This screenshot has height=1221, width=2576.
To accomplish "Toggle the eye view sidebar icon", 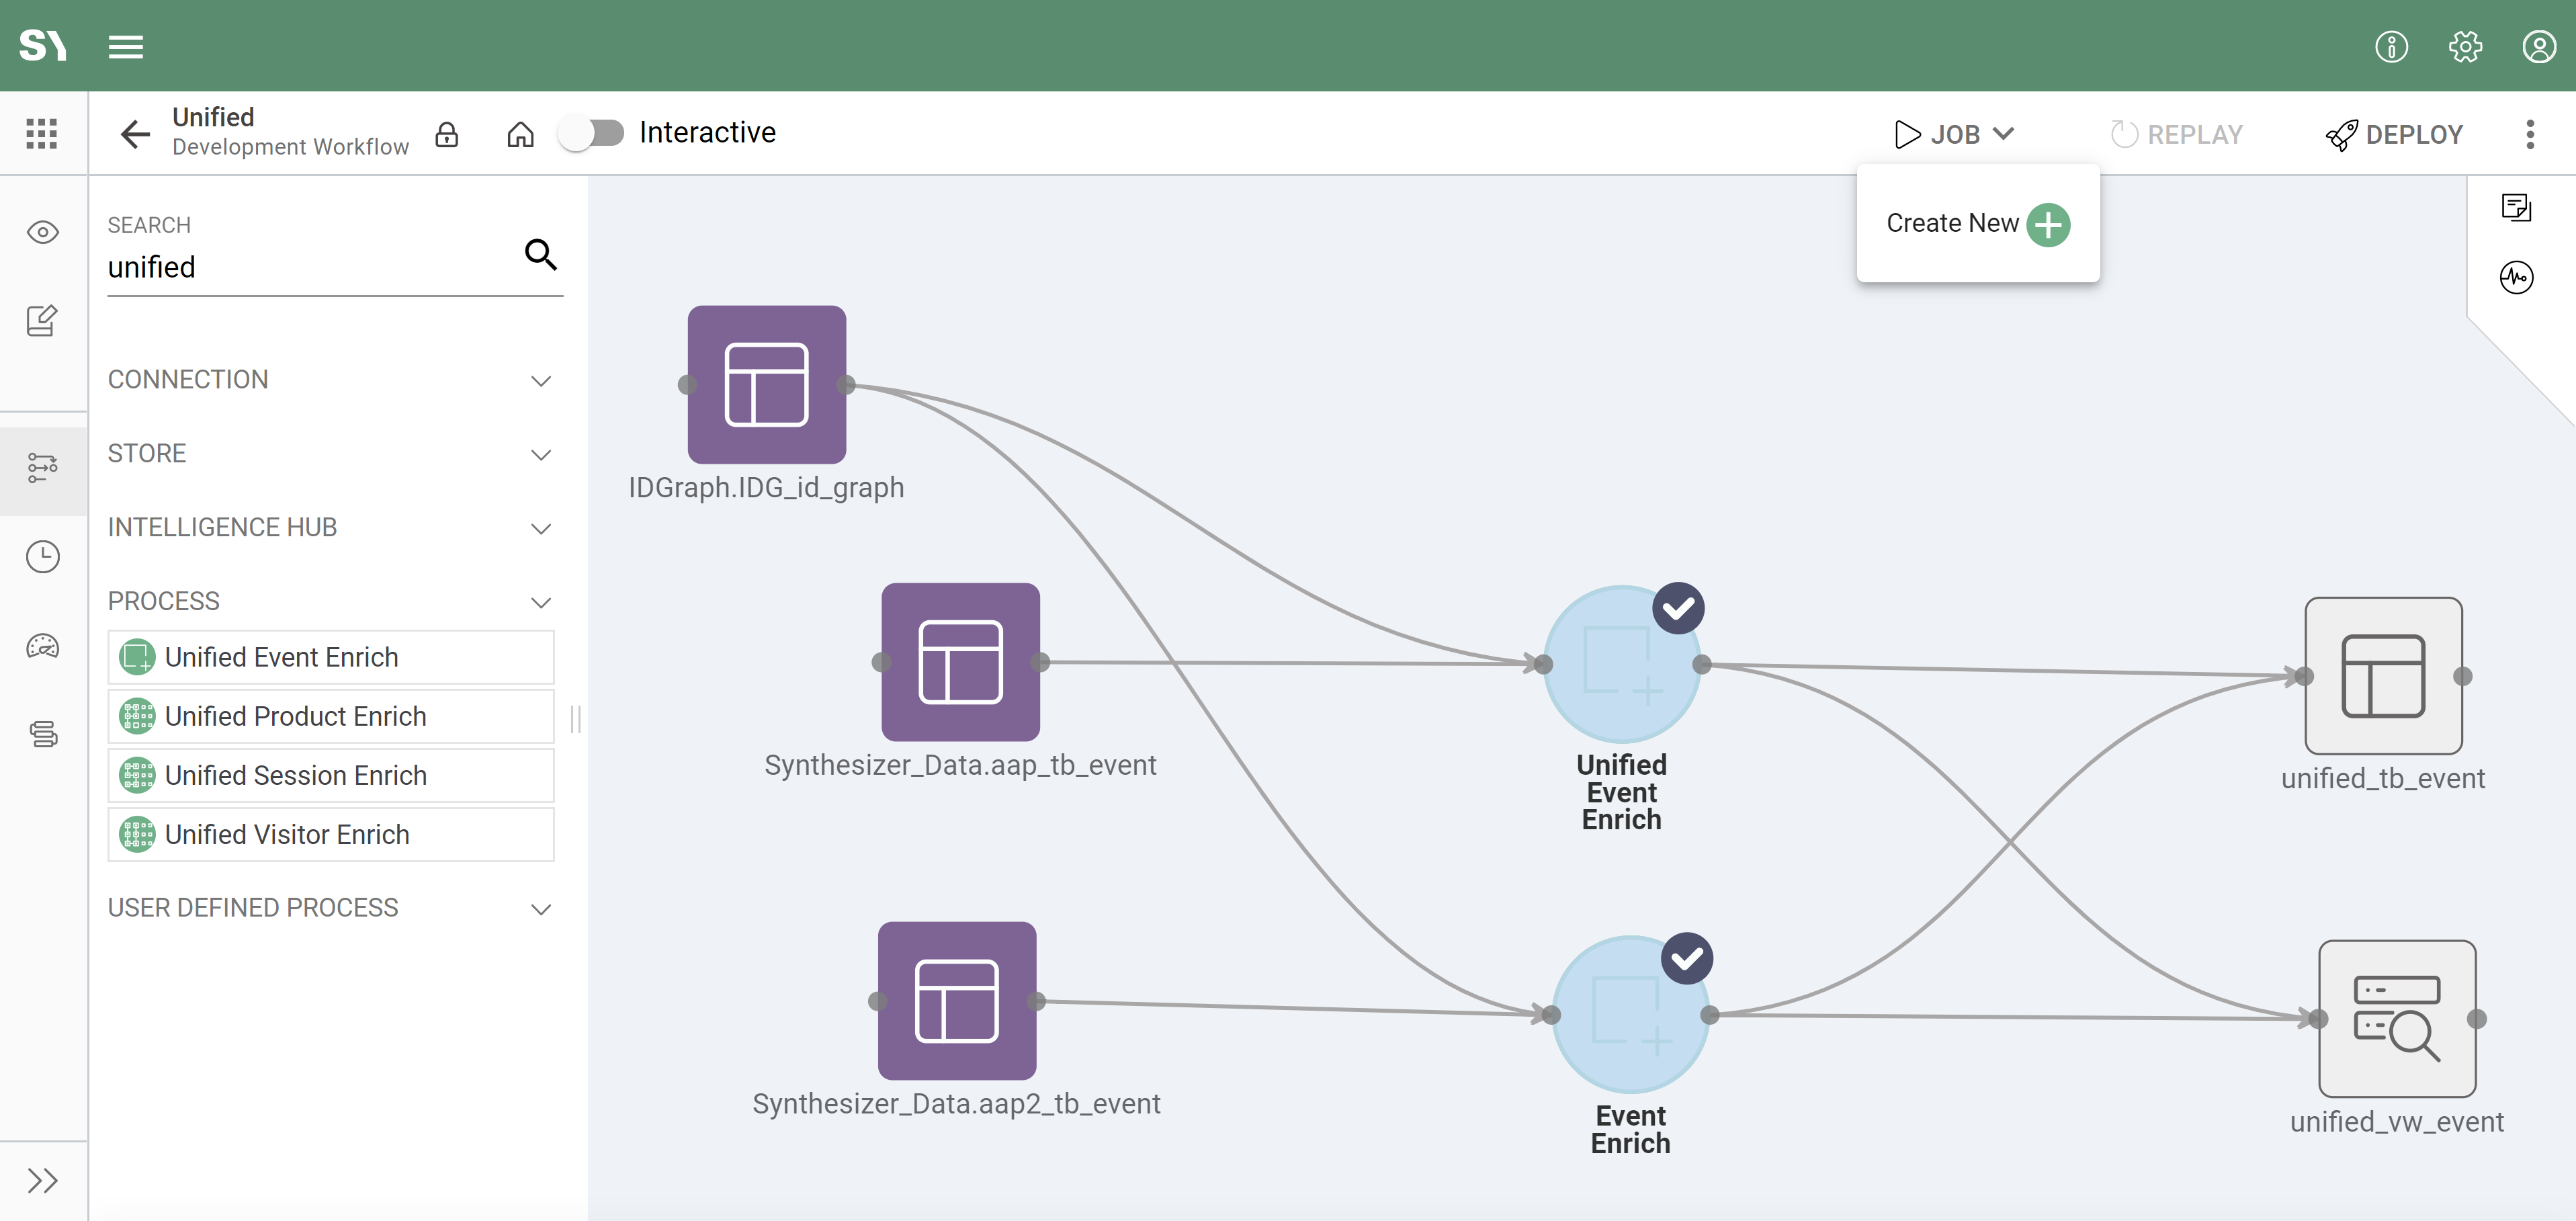I will (42, 233).
